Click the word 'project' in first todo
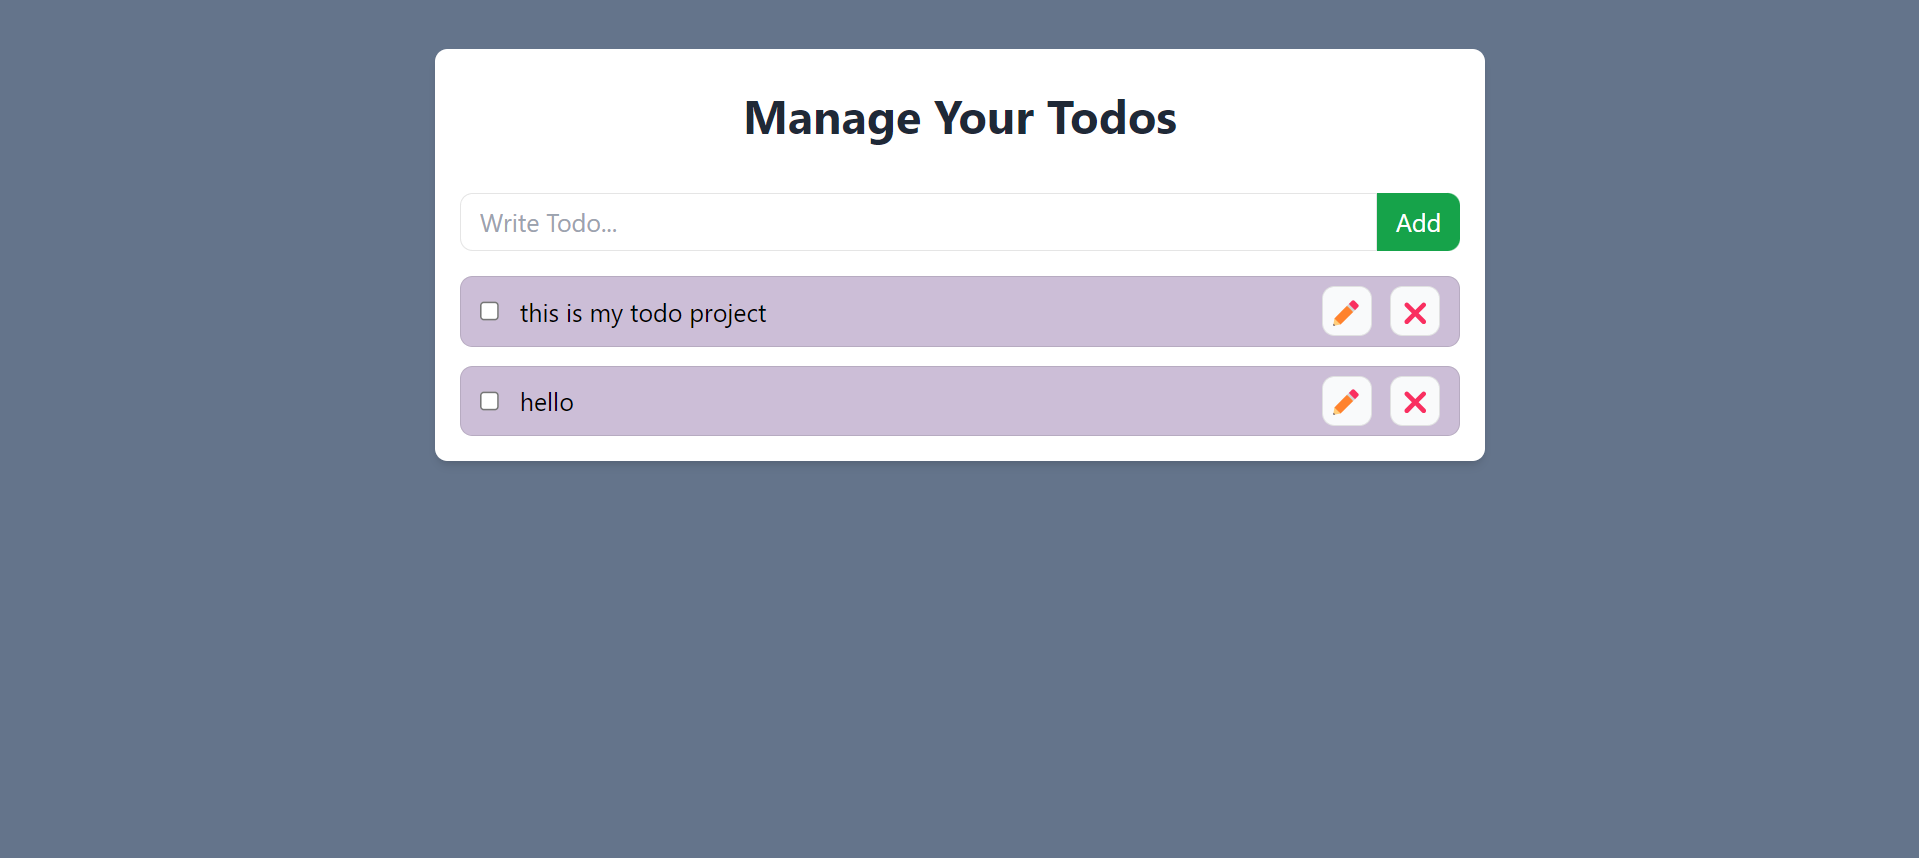This screenshot has height=858, width=1919. coord(728,314)
